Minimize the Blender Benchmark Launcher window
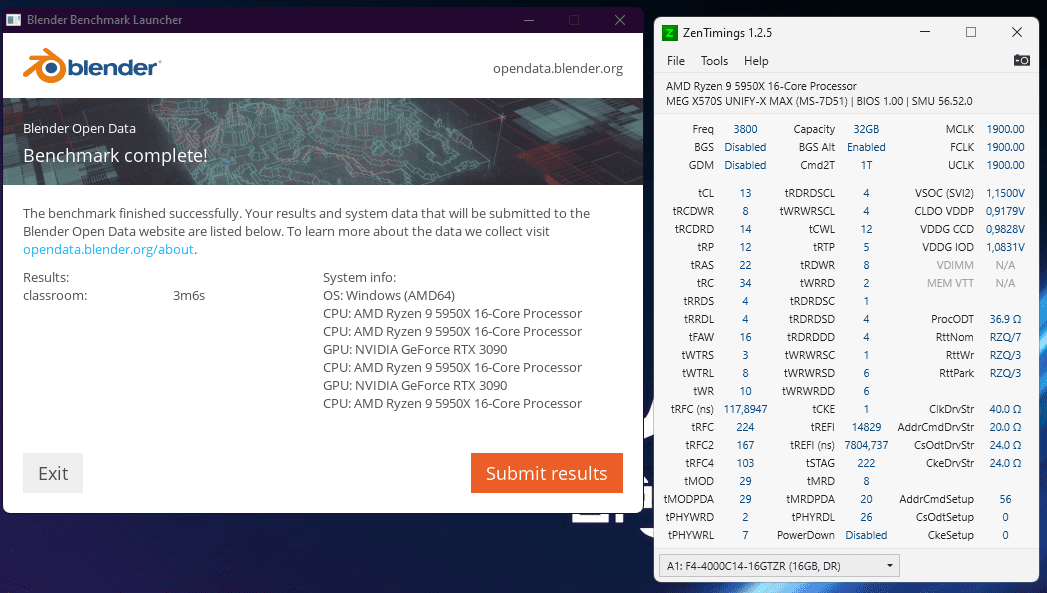 pos(529,20)
